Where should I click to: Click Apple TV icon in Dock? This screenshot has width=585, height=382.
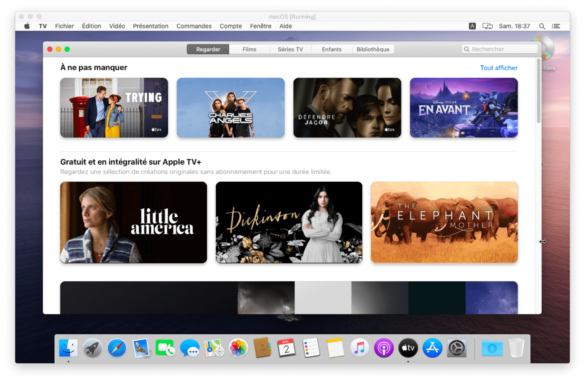[x=408, y=348]
